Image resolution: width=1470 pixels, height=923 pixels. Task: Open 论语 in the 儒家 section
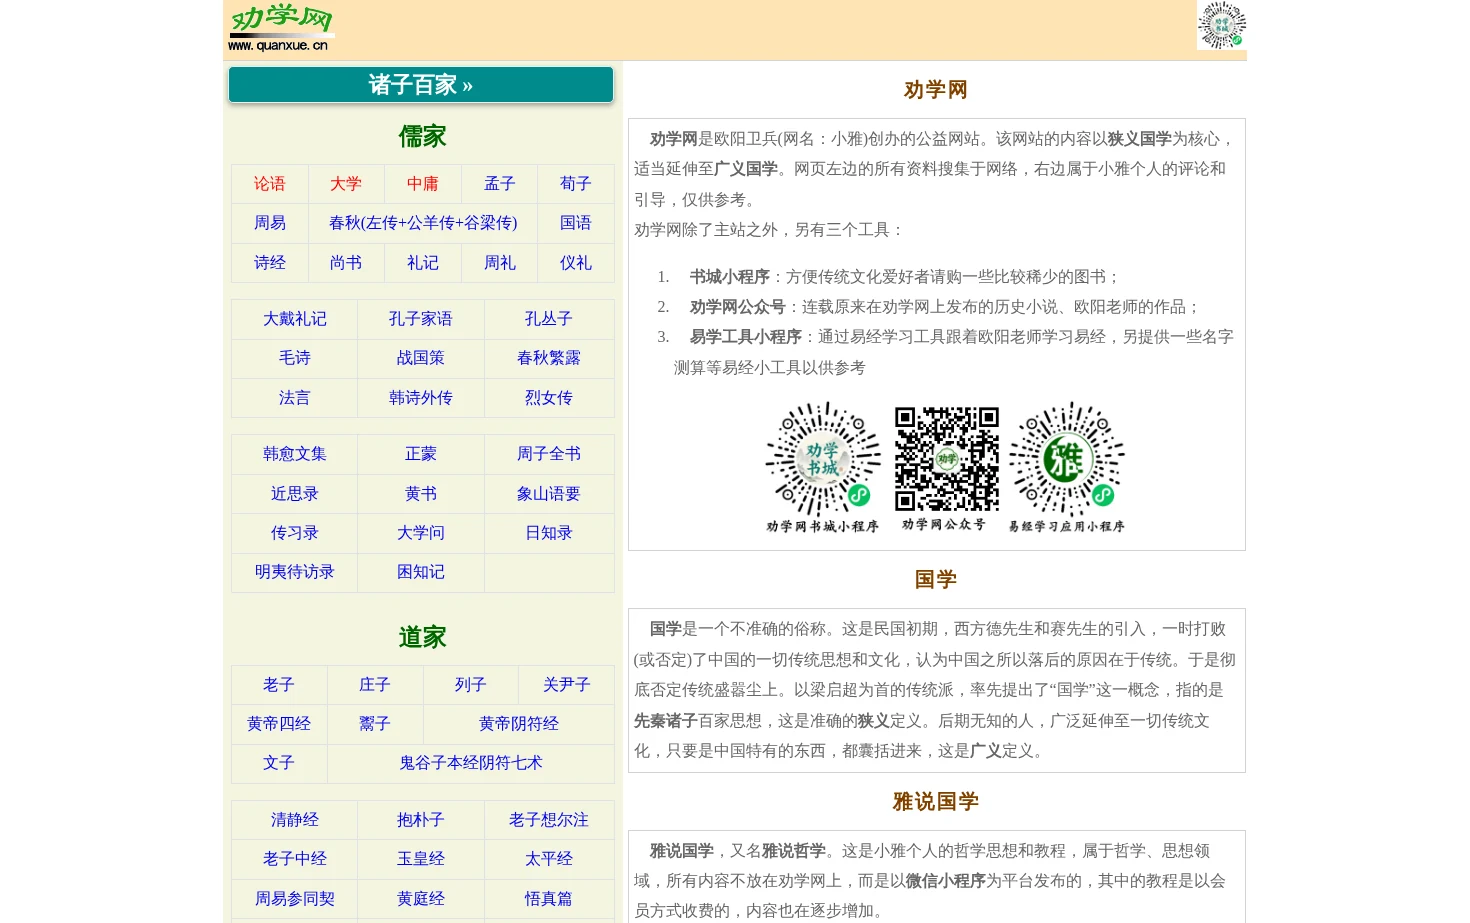270,184
